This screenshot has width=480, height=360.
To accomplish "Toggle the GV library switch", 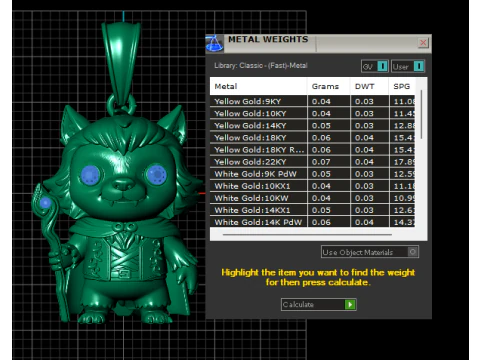I will click(383, 66).
